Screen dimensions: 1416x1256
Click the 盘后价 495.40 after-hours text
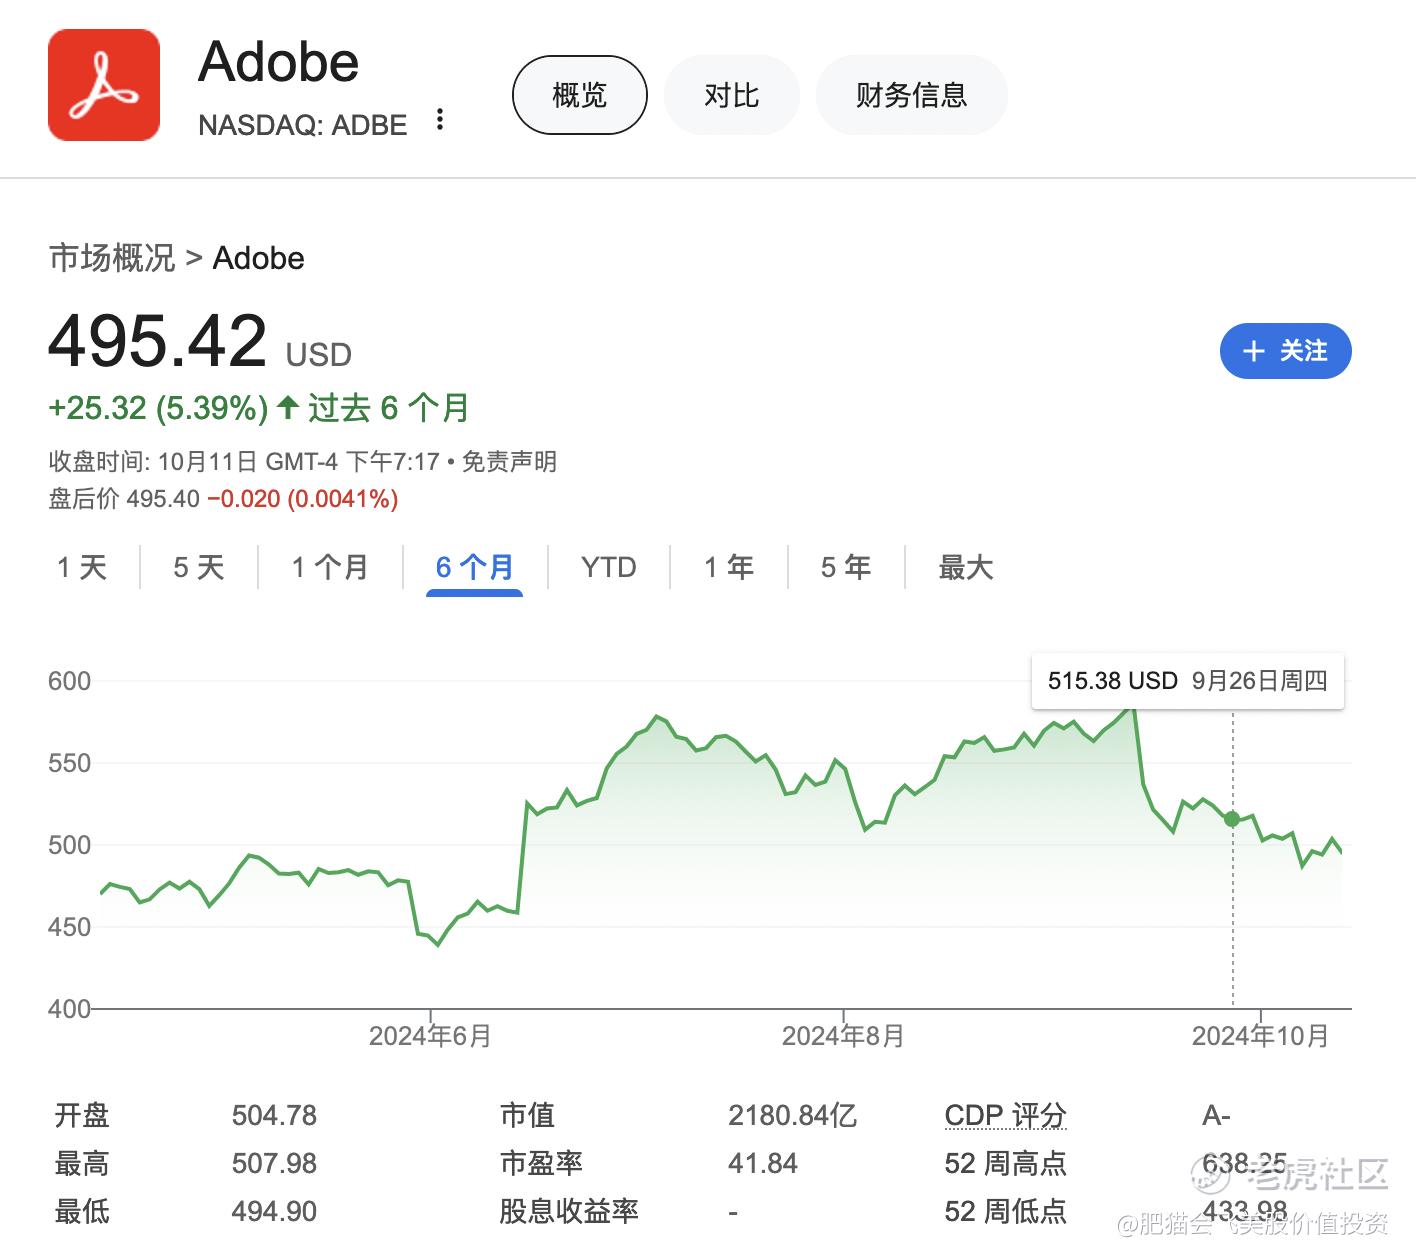125,499
